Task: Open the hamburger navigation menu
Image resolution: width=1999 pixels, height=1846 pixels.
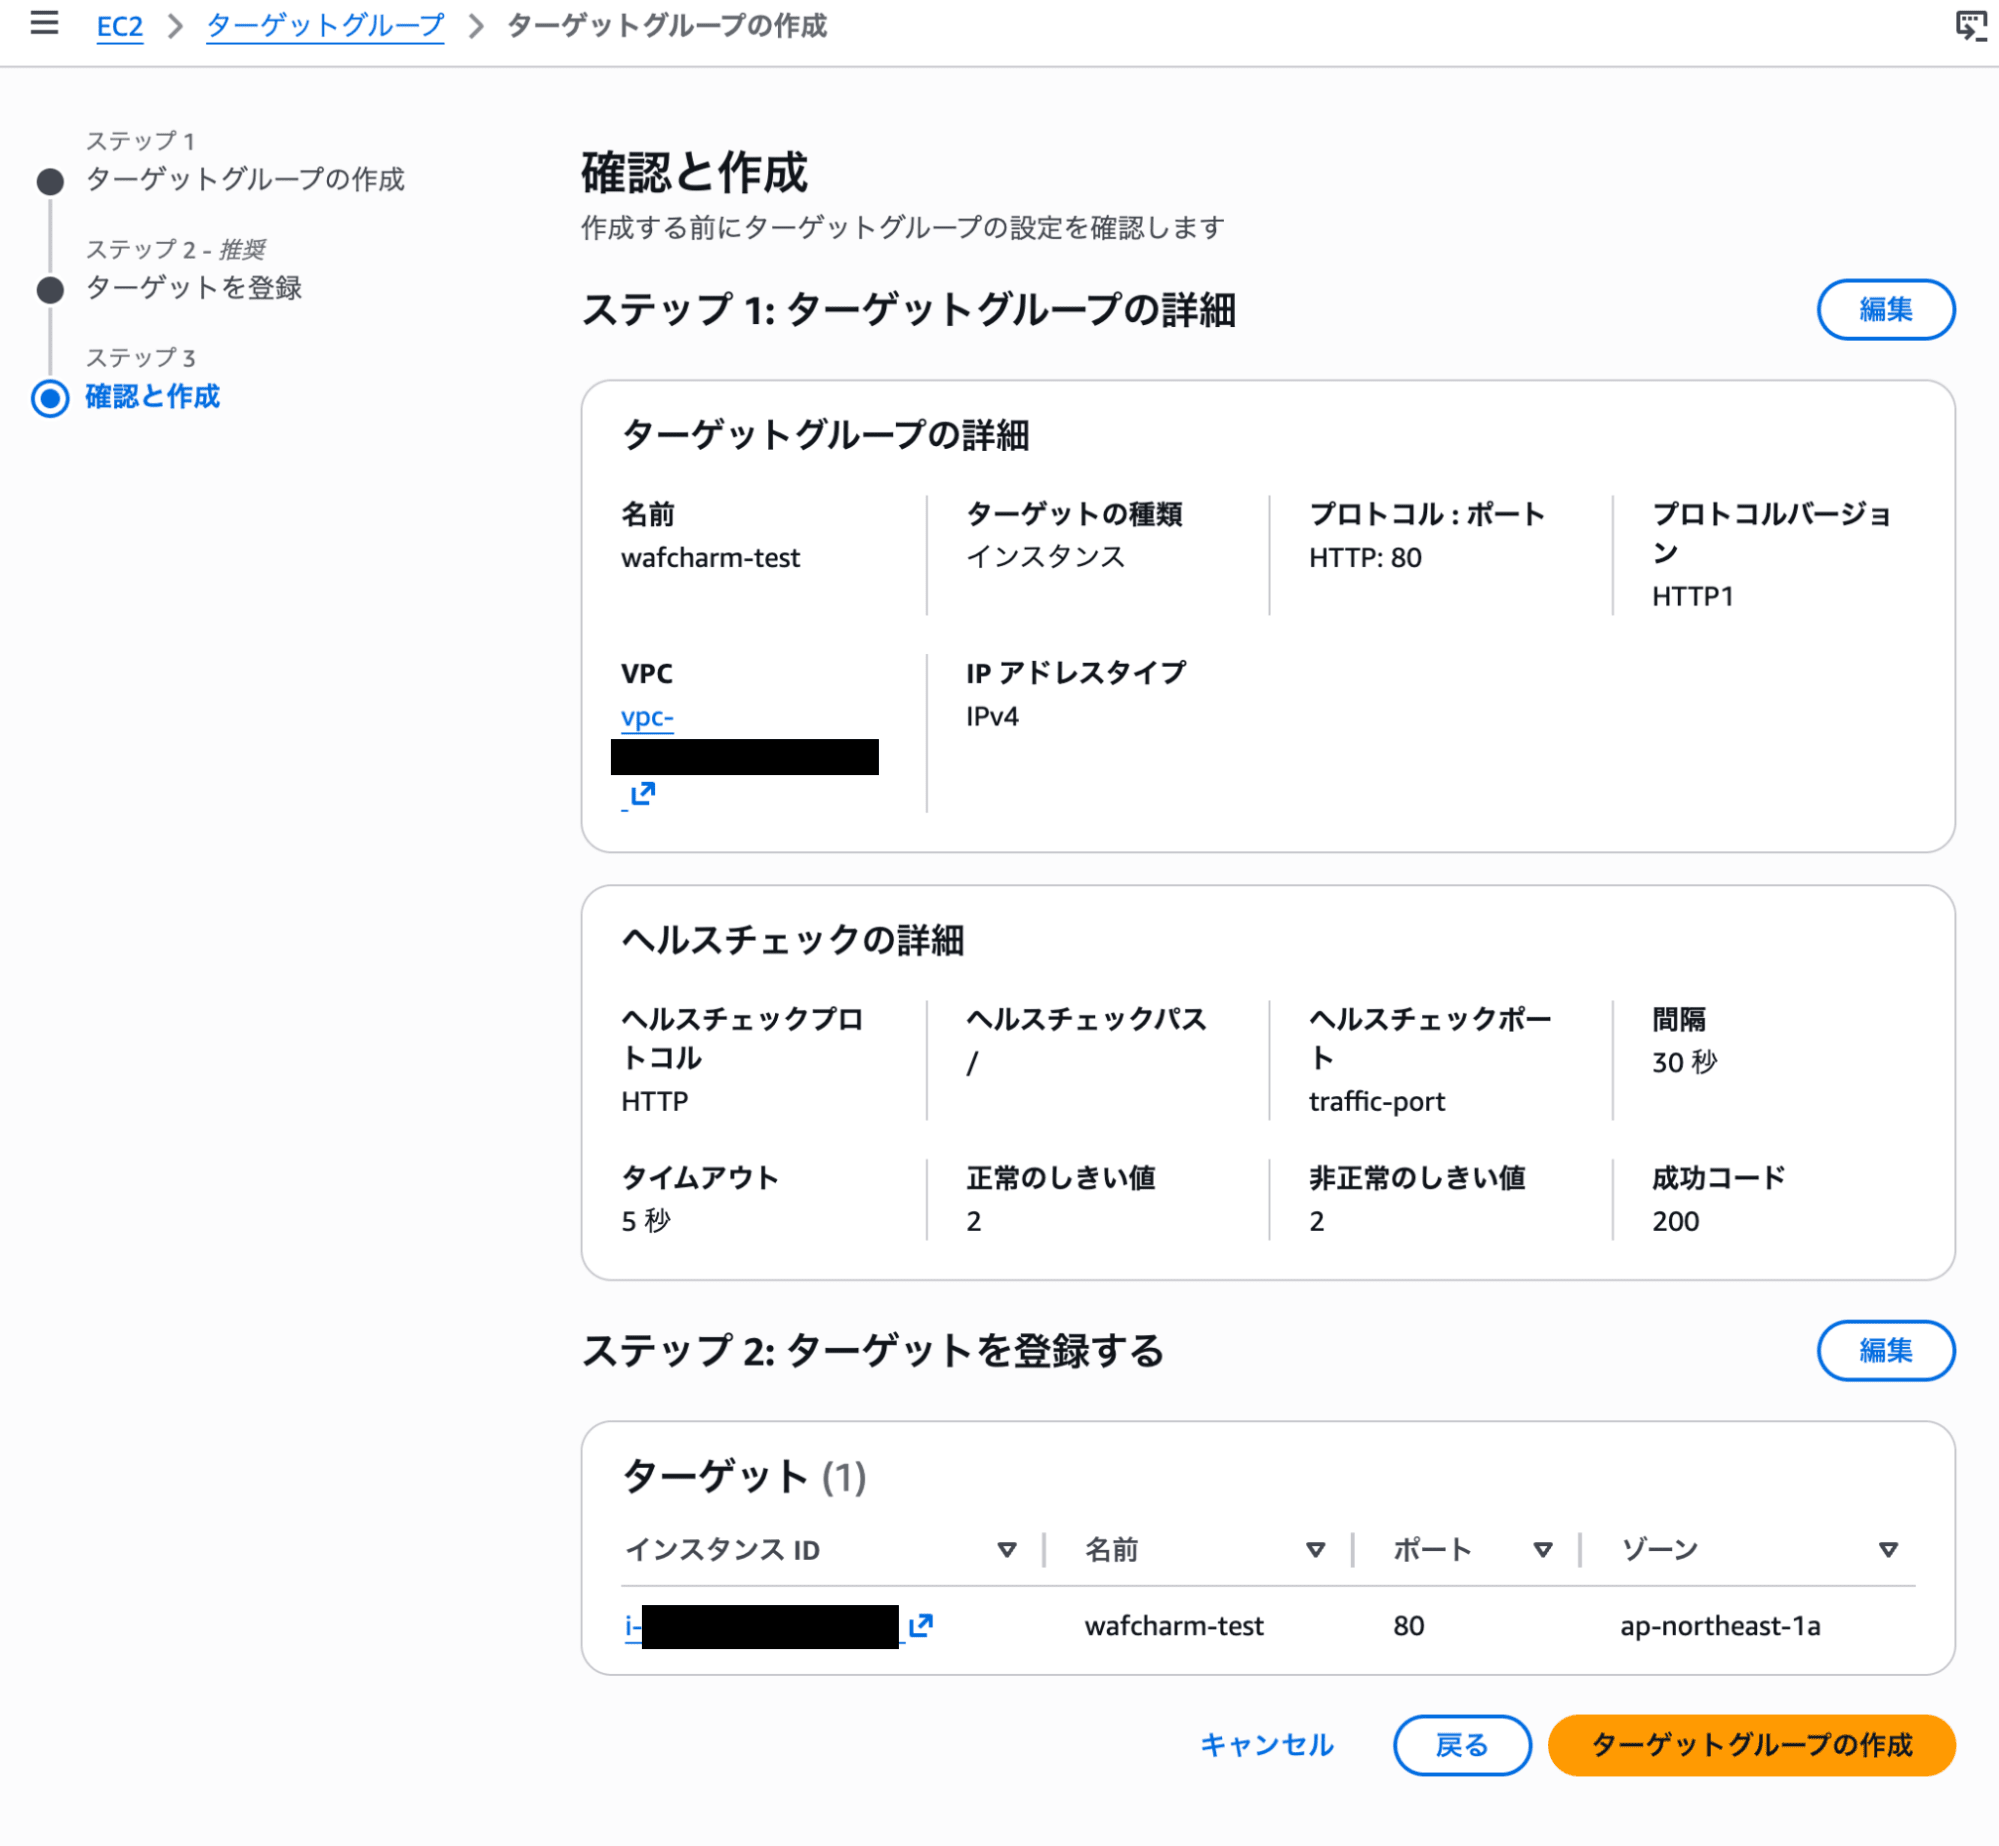Action: coord(44,23)
